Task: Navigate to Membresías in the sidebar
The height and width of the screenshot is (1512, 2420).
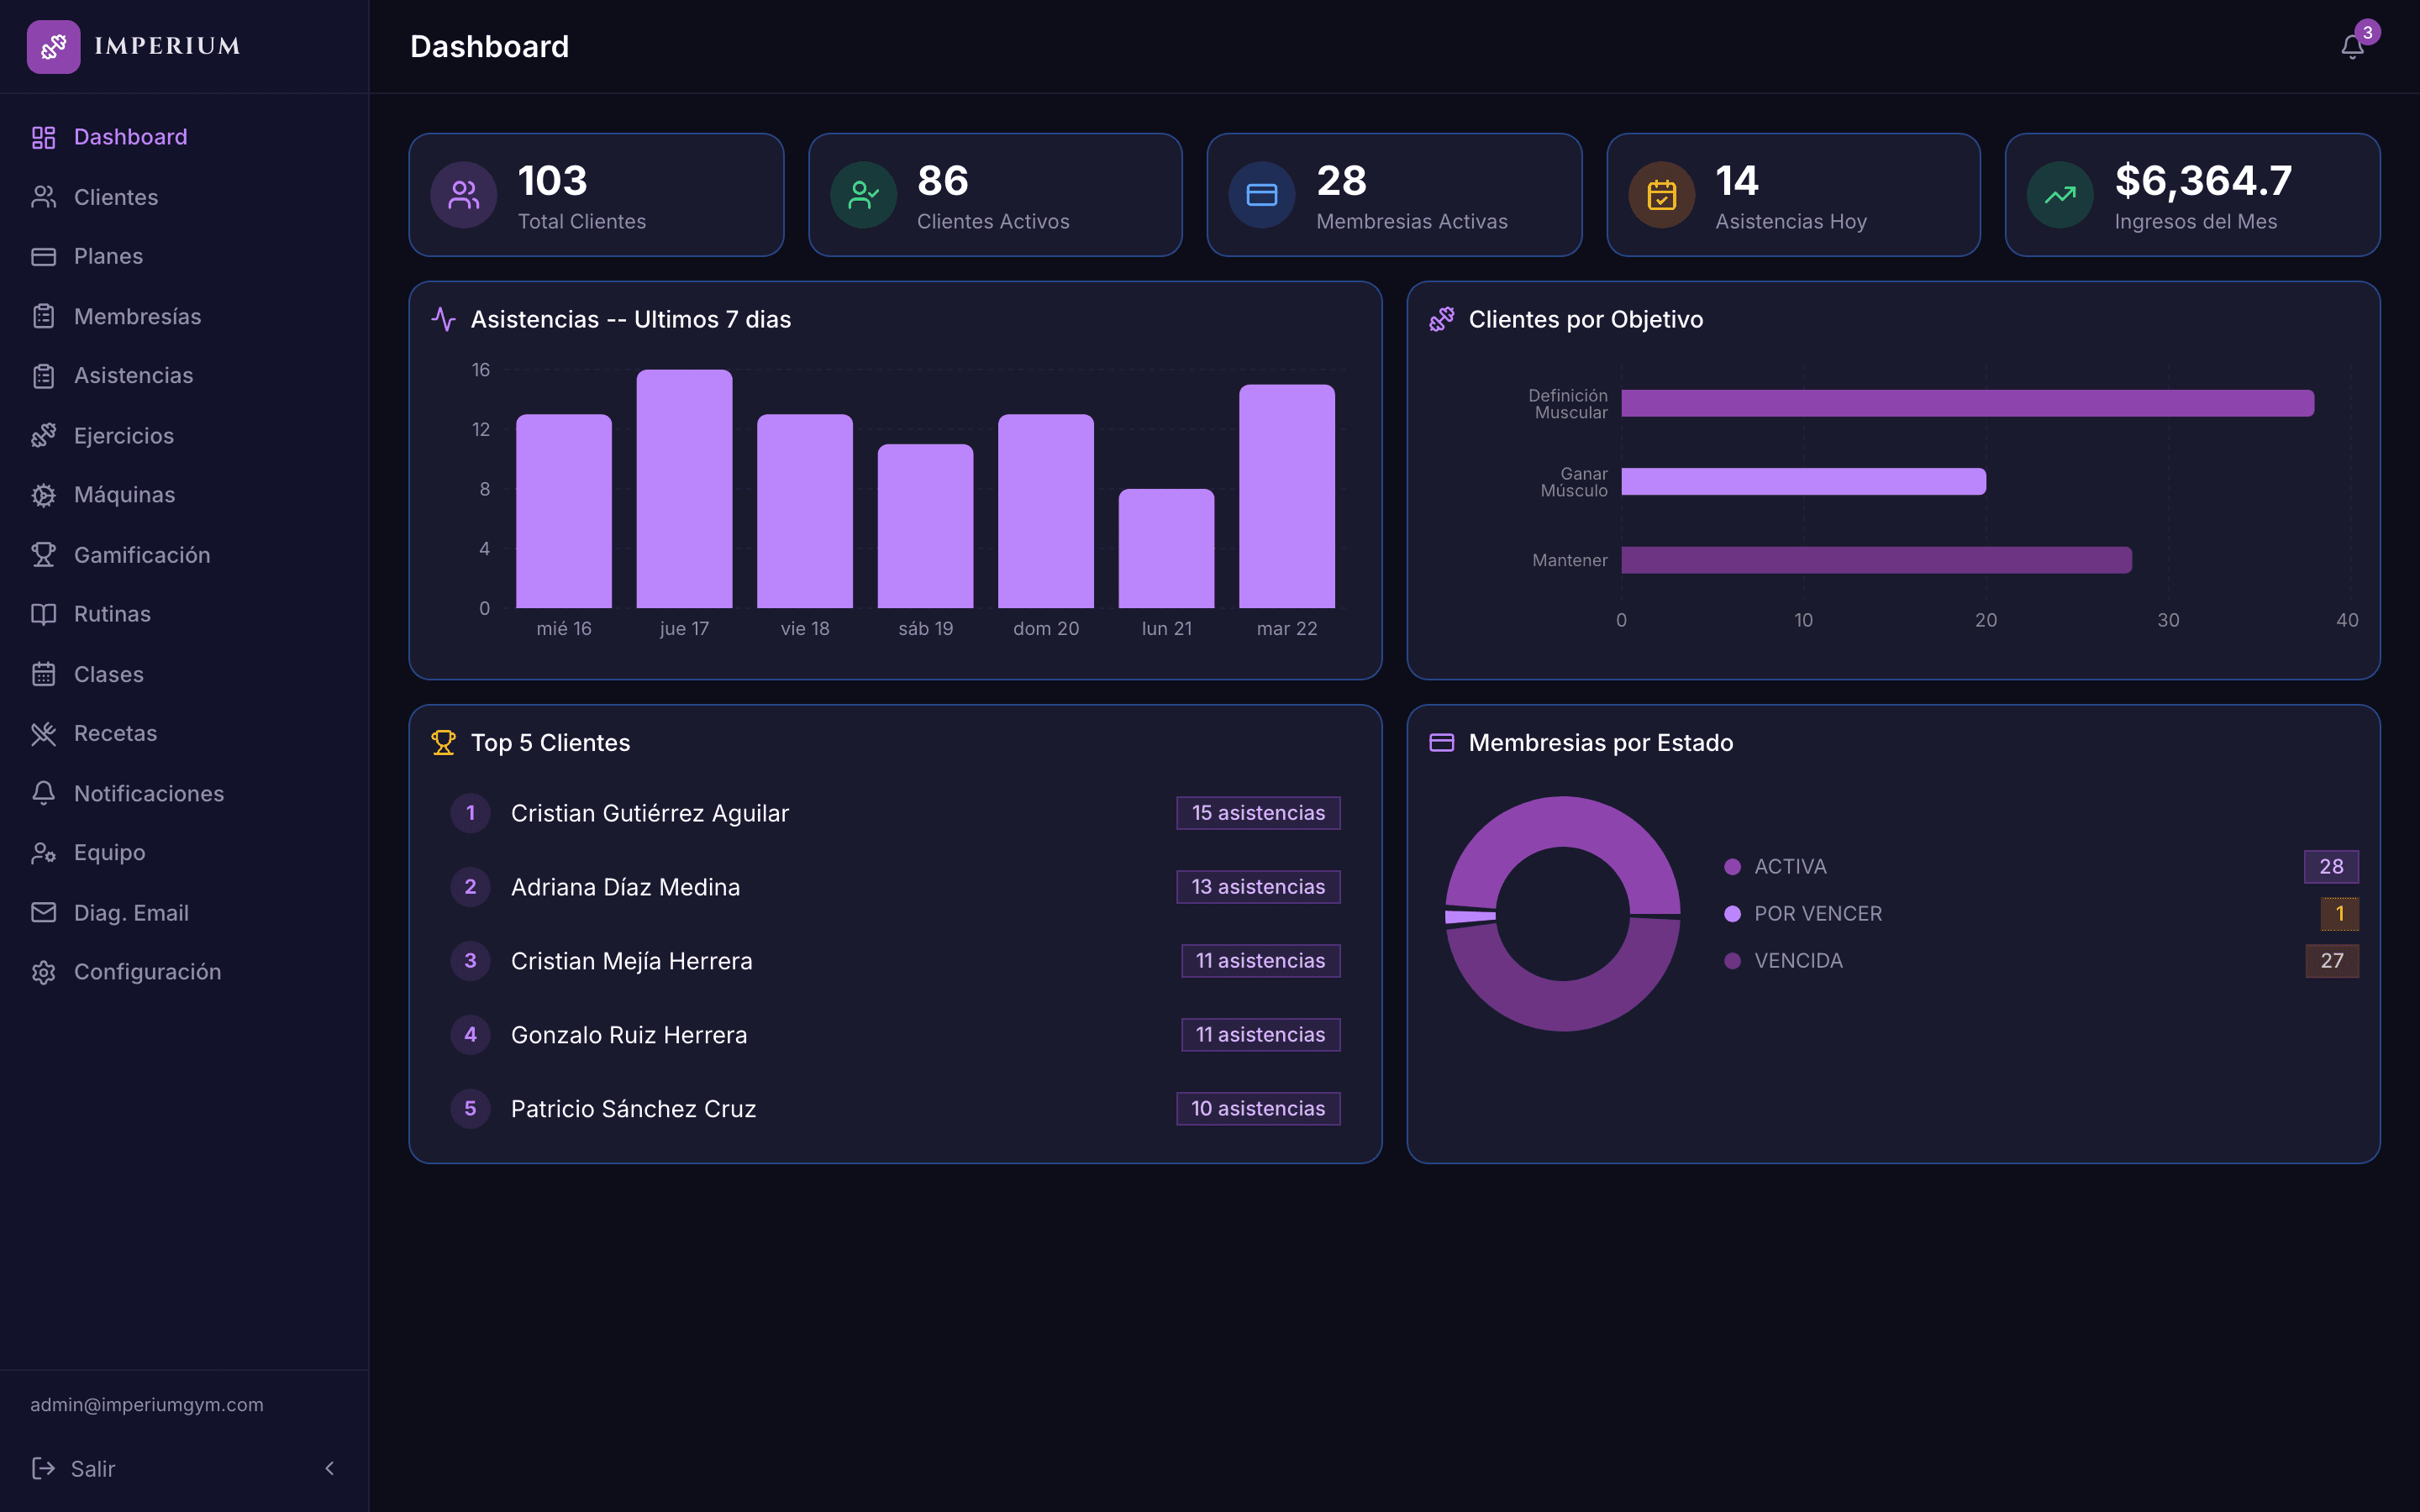Action: (x=184, y=316)
